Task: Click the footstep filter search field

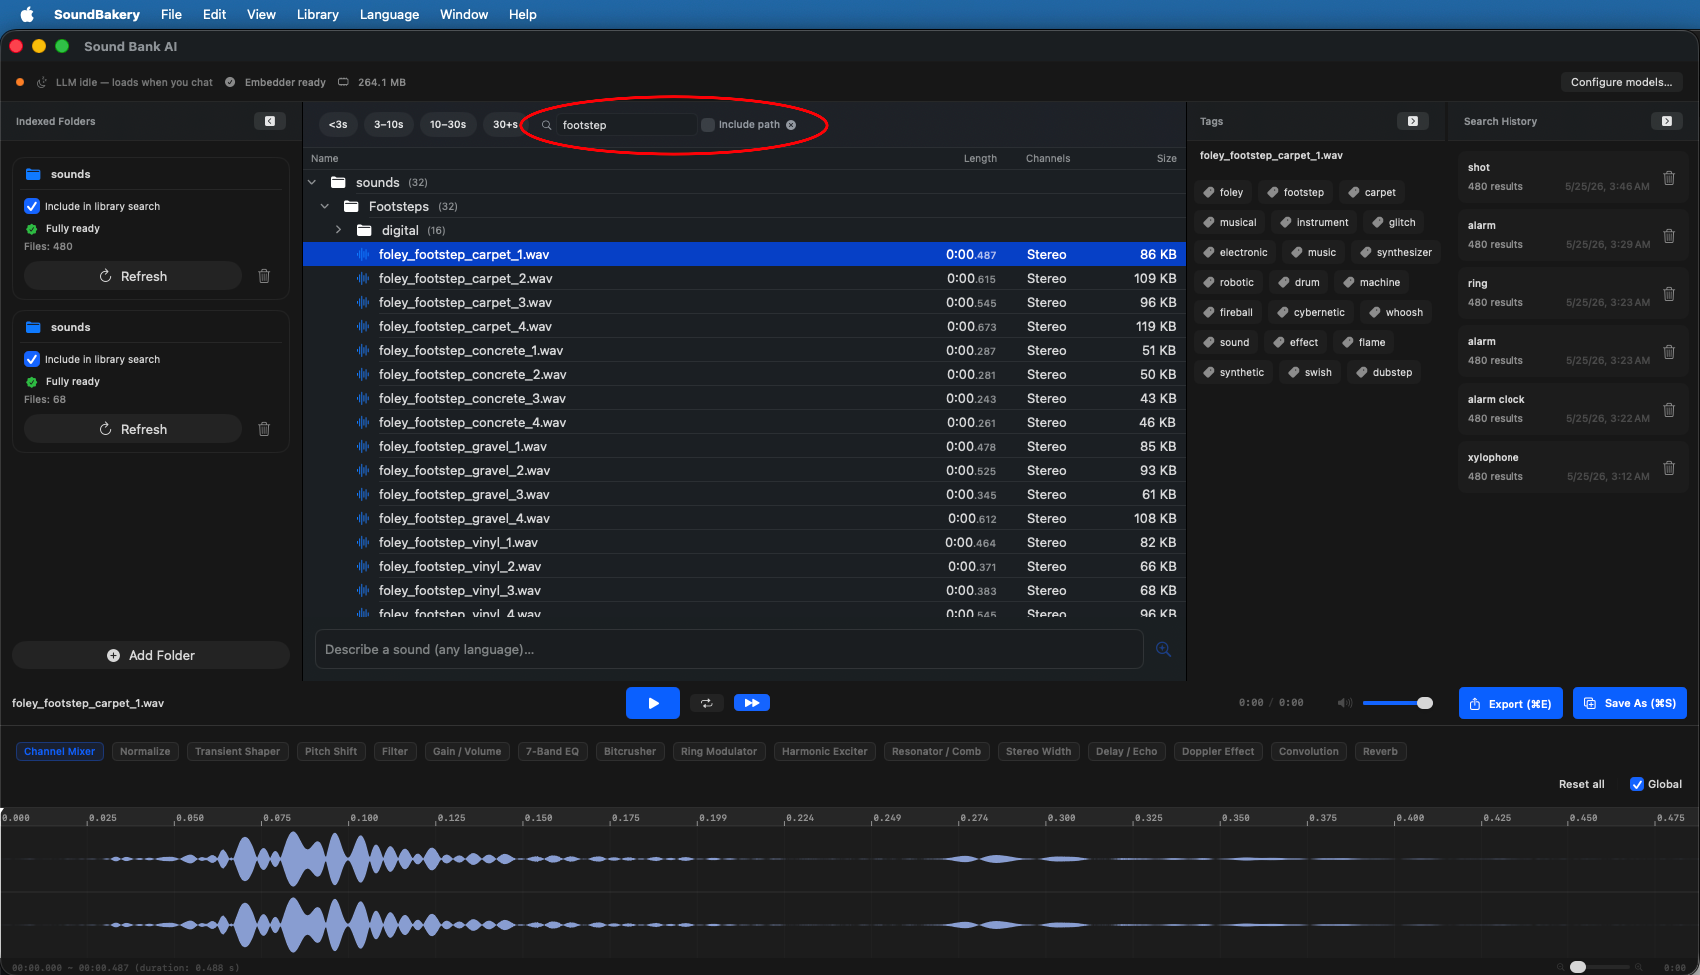Action: click(625, 125)
